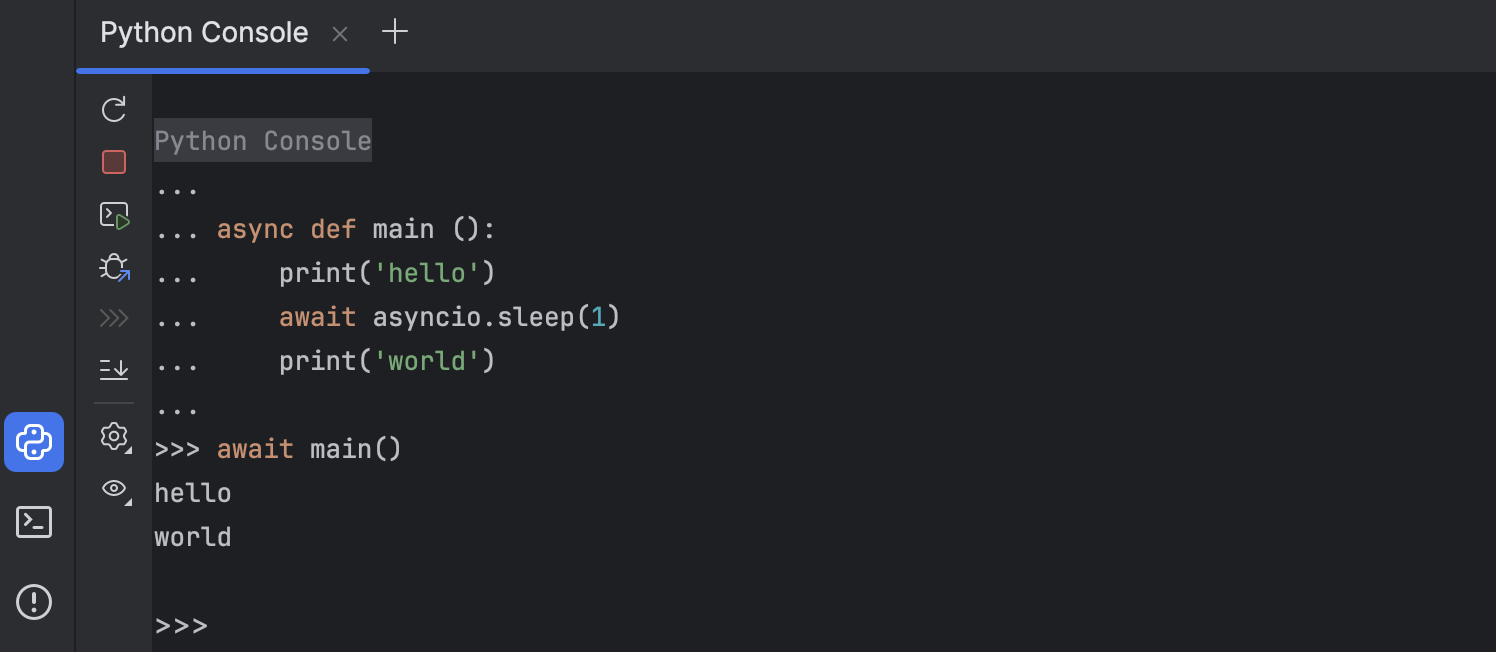Click the 'hello' output line
1496x652 pixels.
pos(192,492)
